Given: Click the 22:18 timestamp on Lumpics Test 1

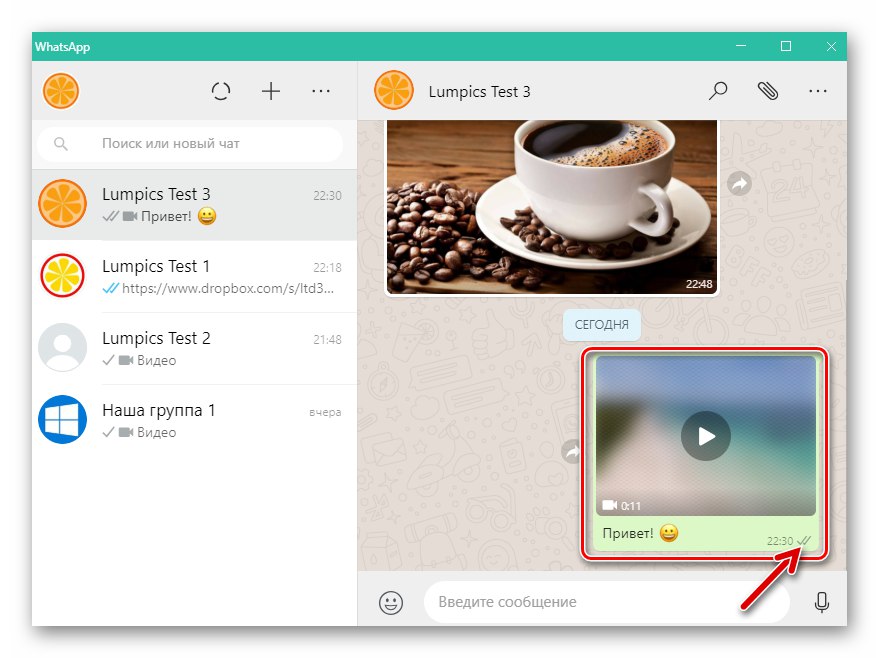Looking at the screenshot, I should point(327,268).
